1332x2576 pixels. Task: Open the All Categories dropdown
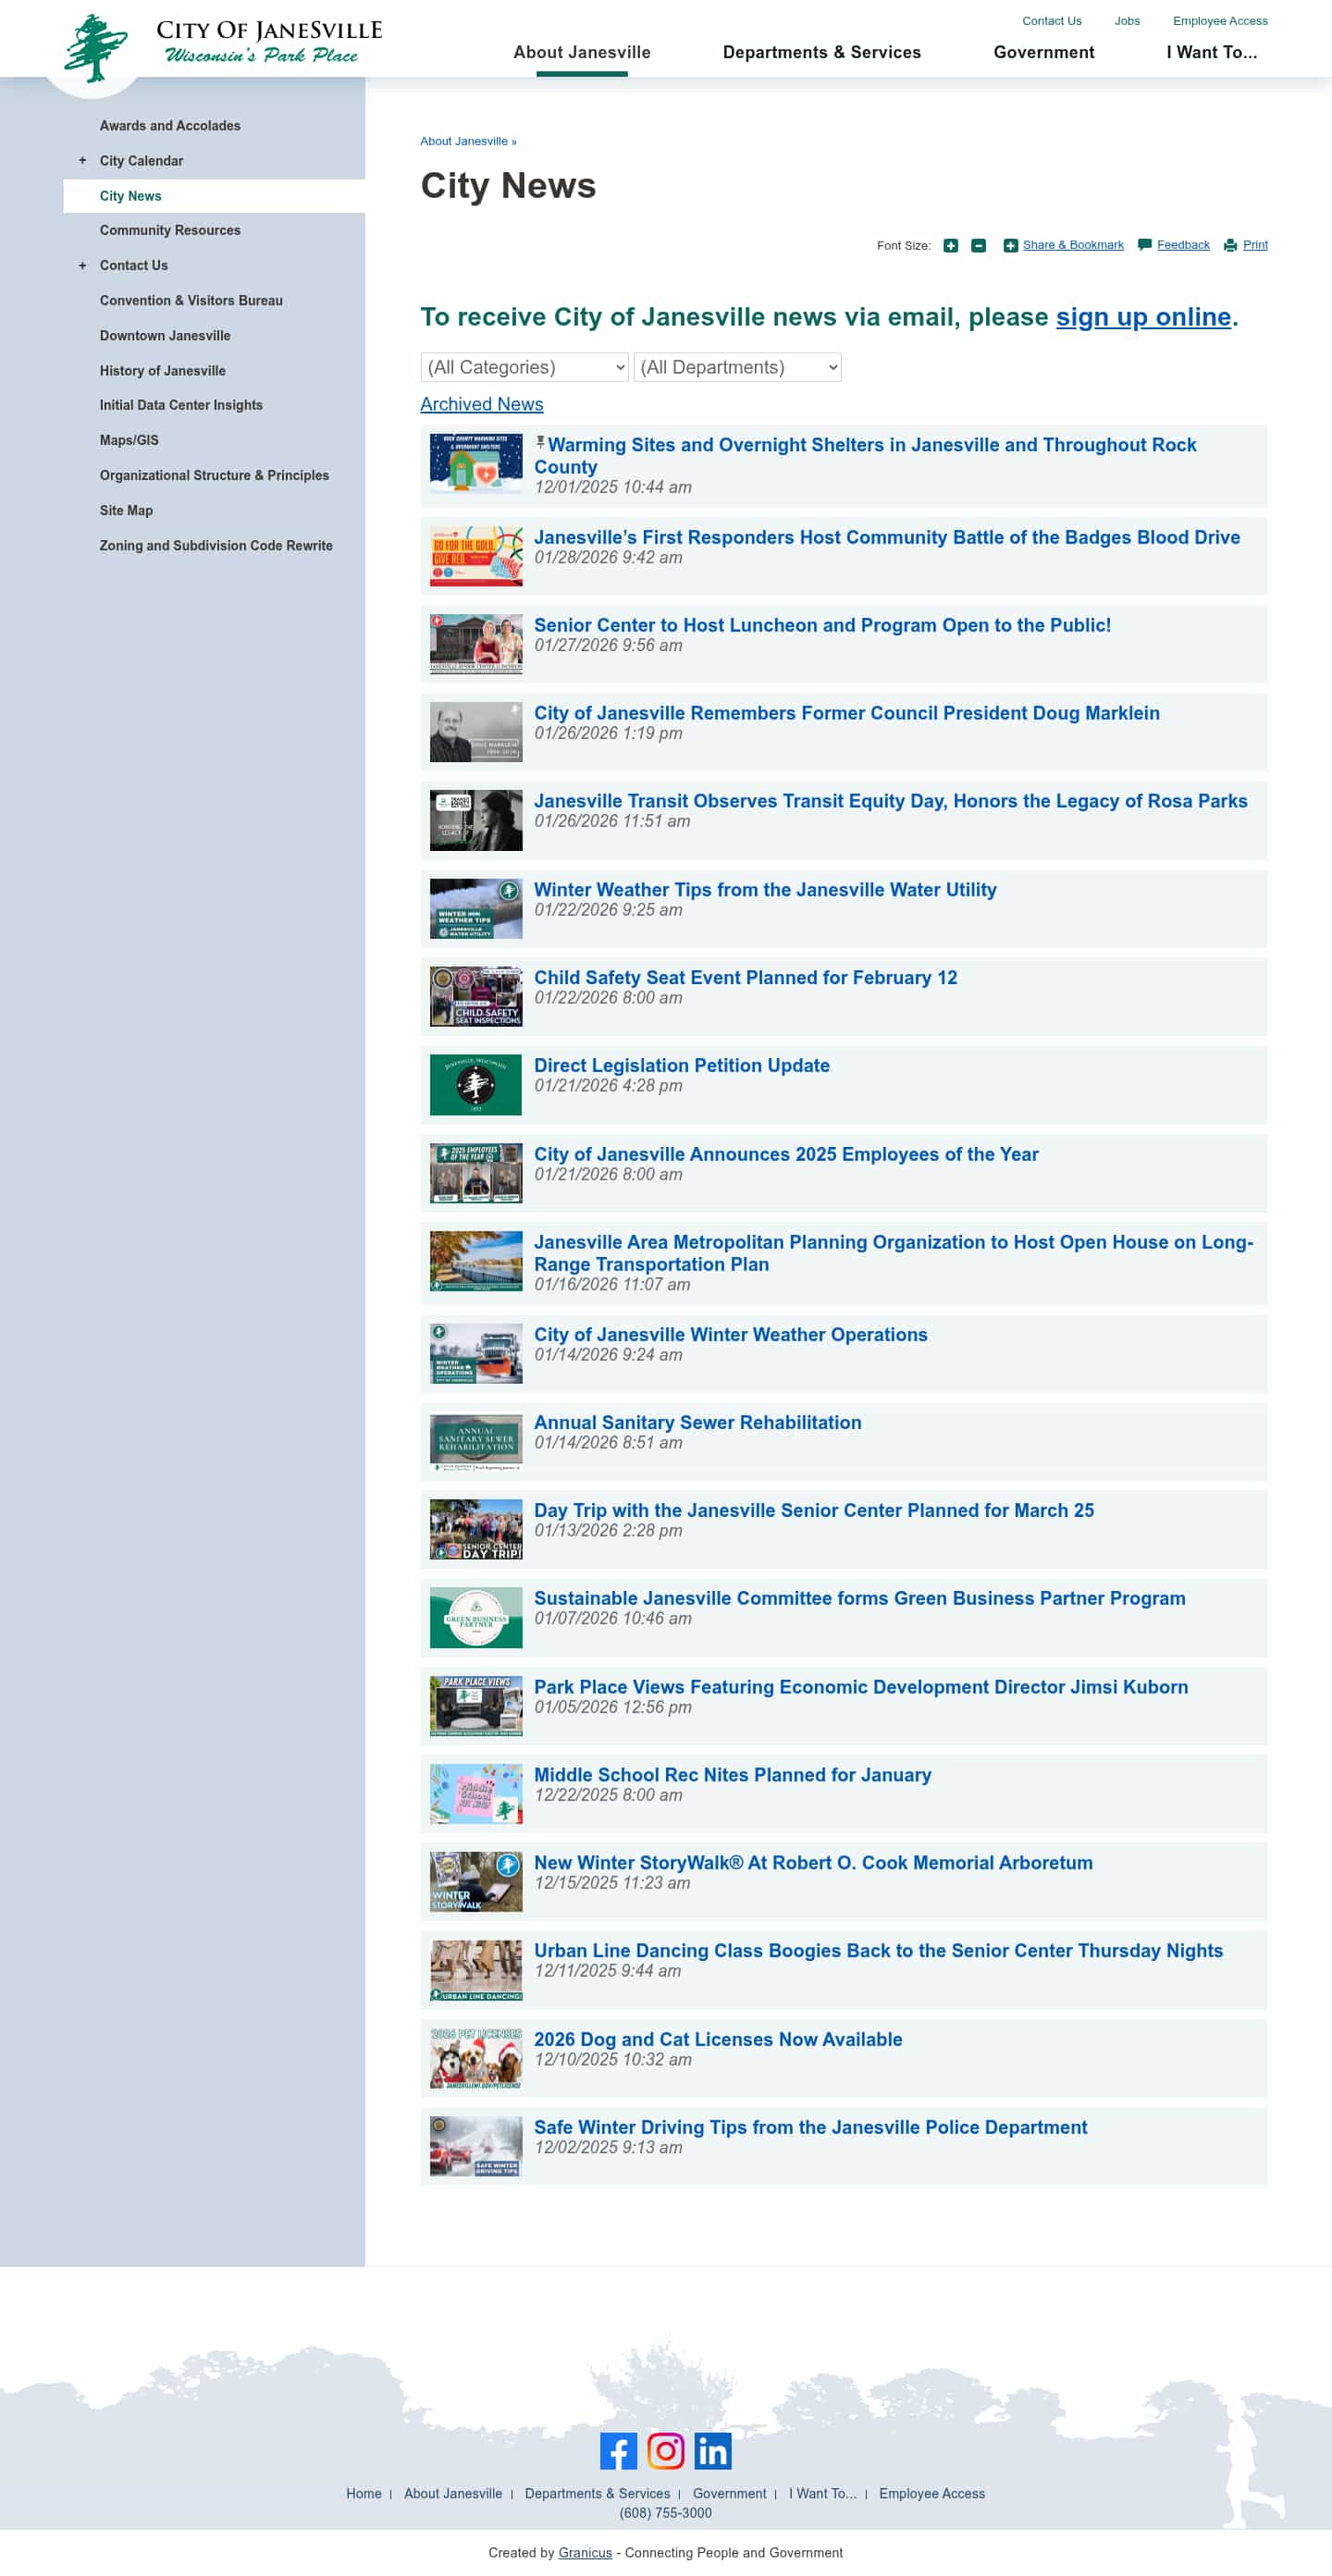(x=524, y=367)
